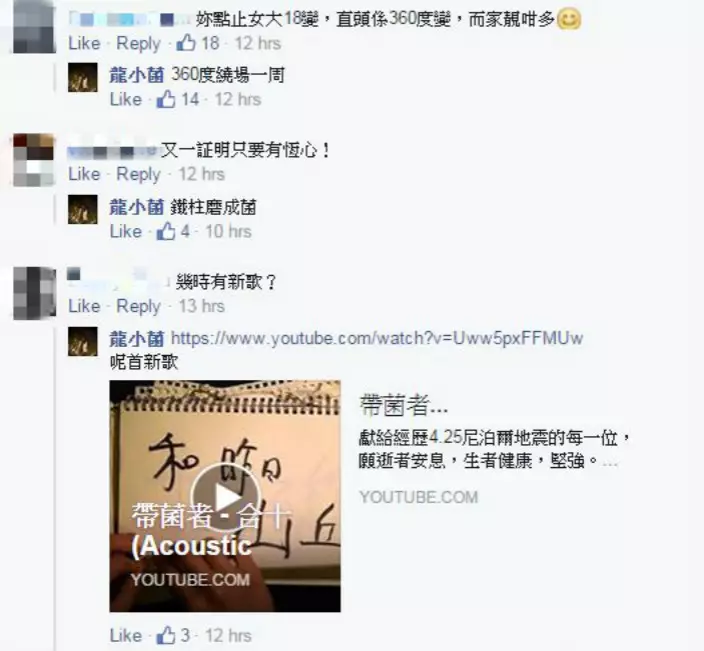Viewport: 704px width, 651px height.
Task: Click thumbs-up icon showing 14 likes
Action: [x=166, y=99]
